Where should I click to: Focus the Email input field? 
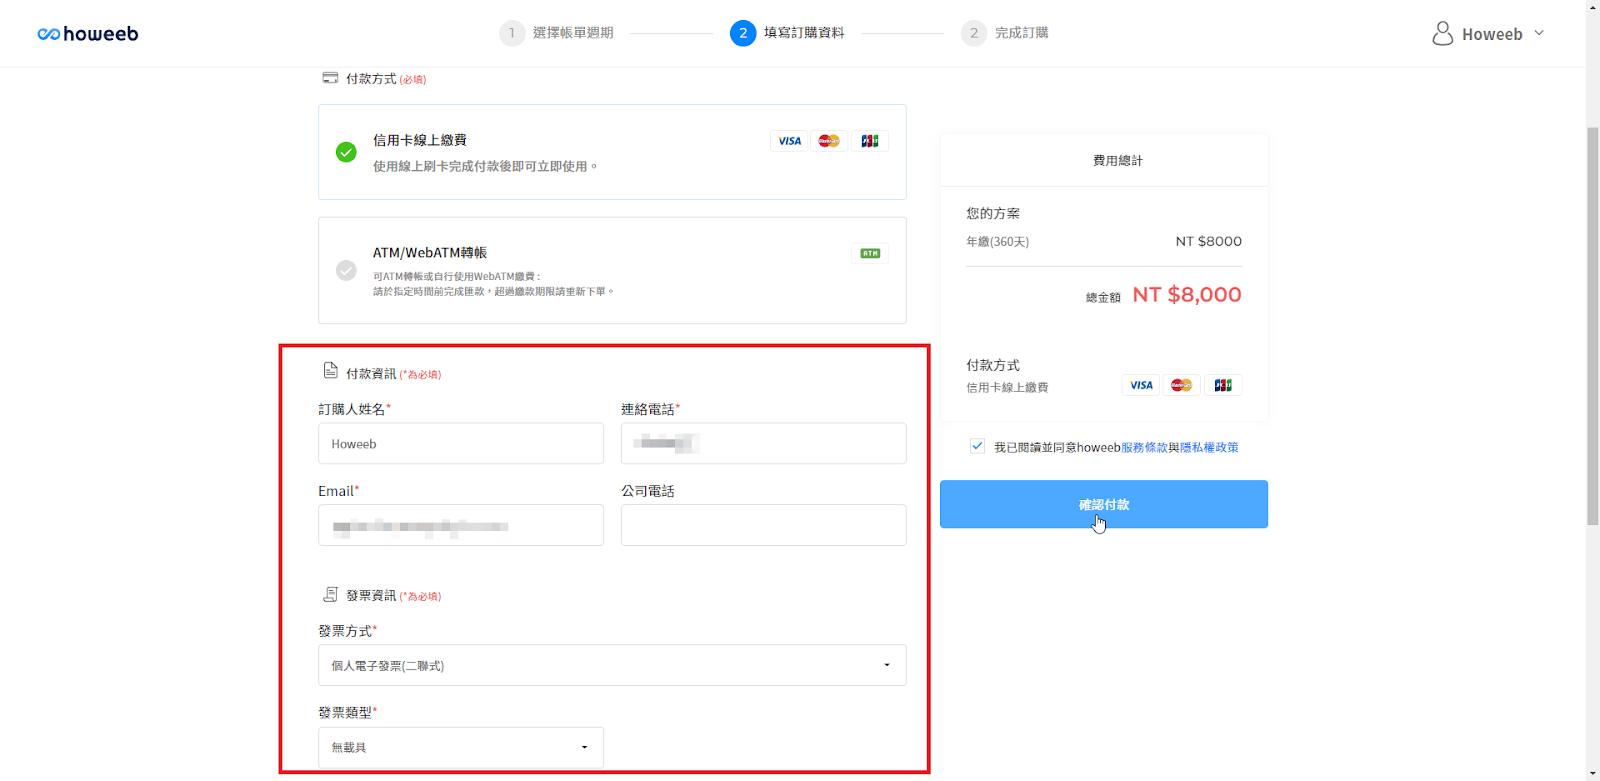pyautogui.click(x=461, y=525)
